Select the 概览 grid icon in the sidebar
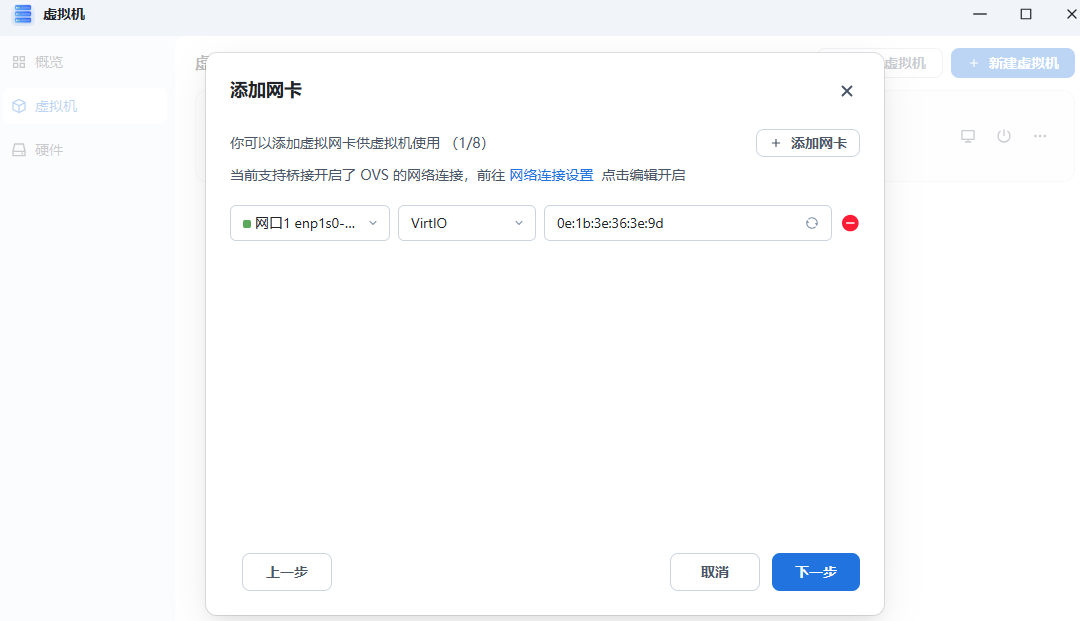Viewport: 1080px width, 621px height. click(18, 61)
